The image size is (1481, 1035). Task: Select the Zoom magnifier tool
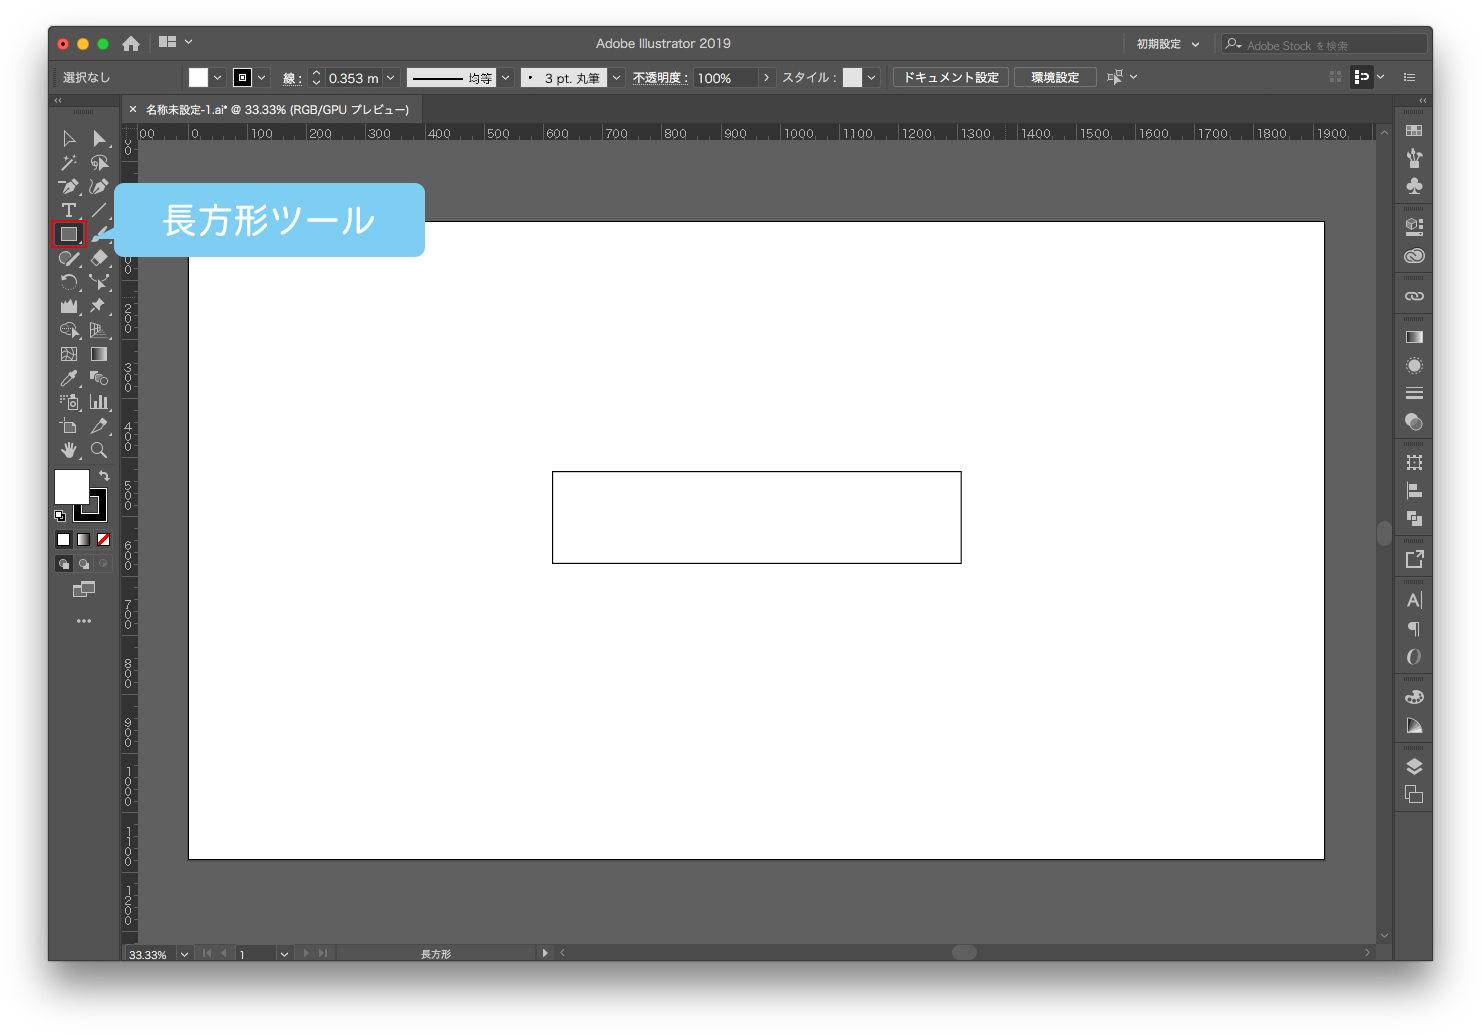[x=99, y=450]
